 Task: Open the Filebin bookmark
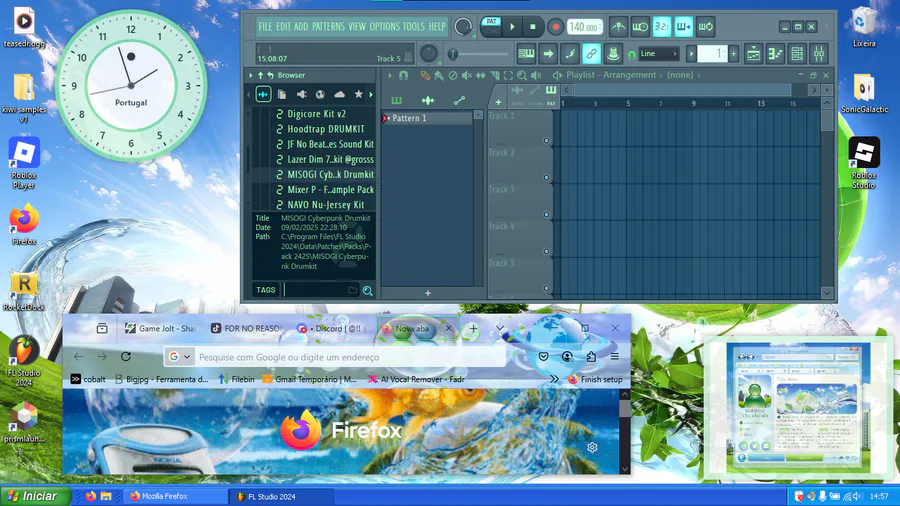[236, 379]
